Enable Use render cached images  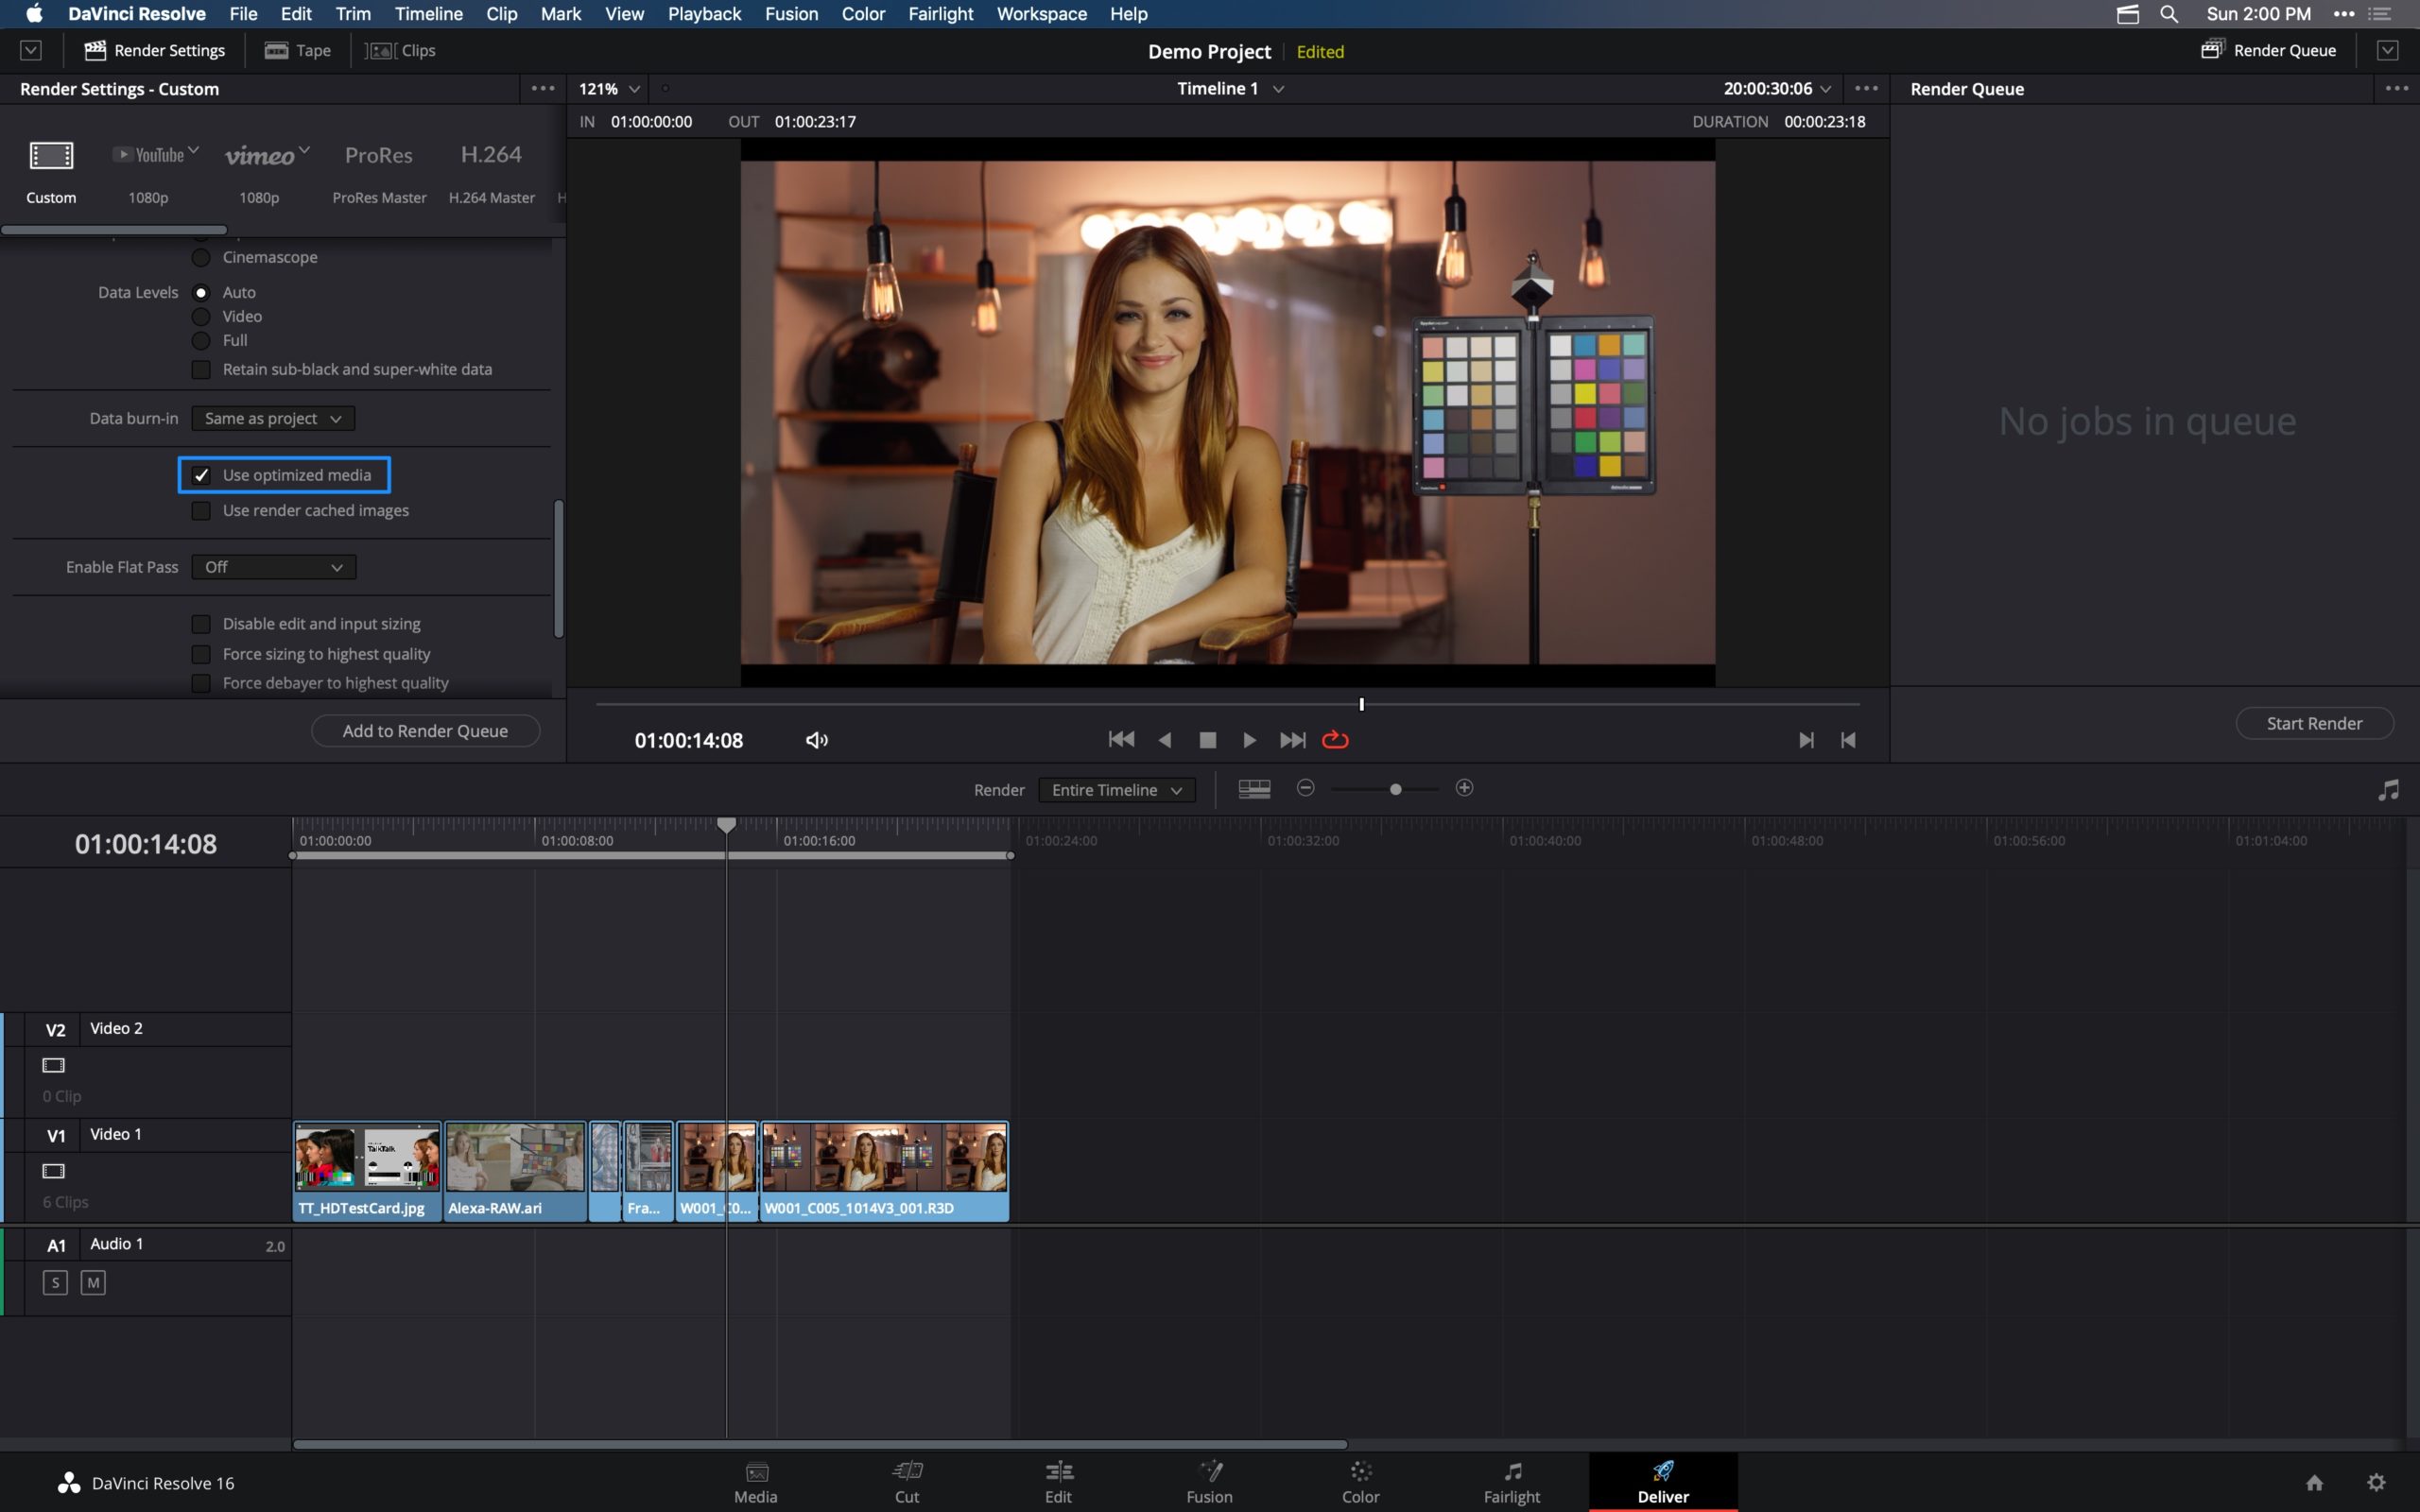(200, 510)
